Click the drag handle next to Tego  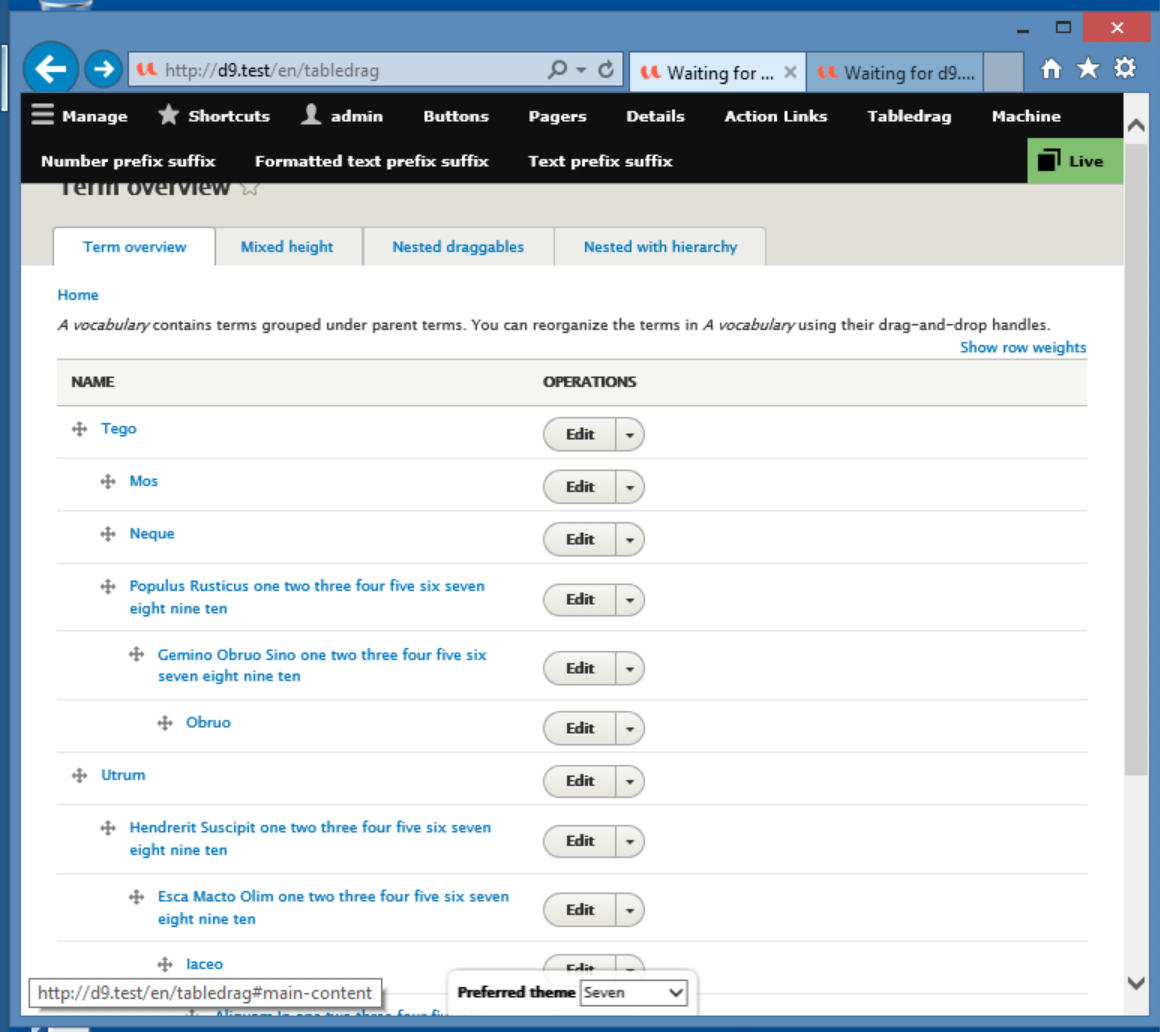pyautogui.click(x=79, y=429)
